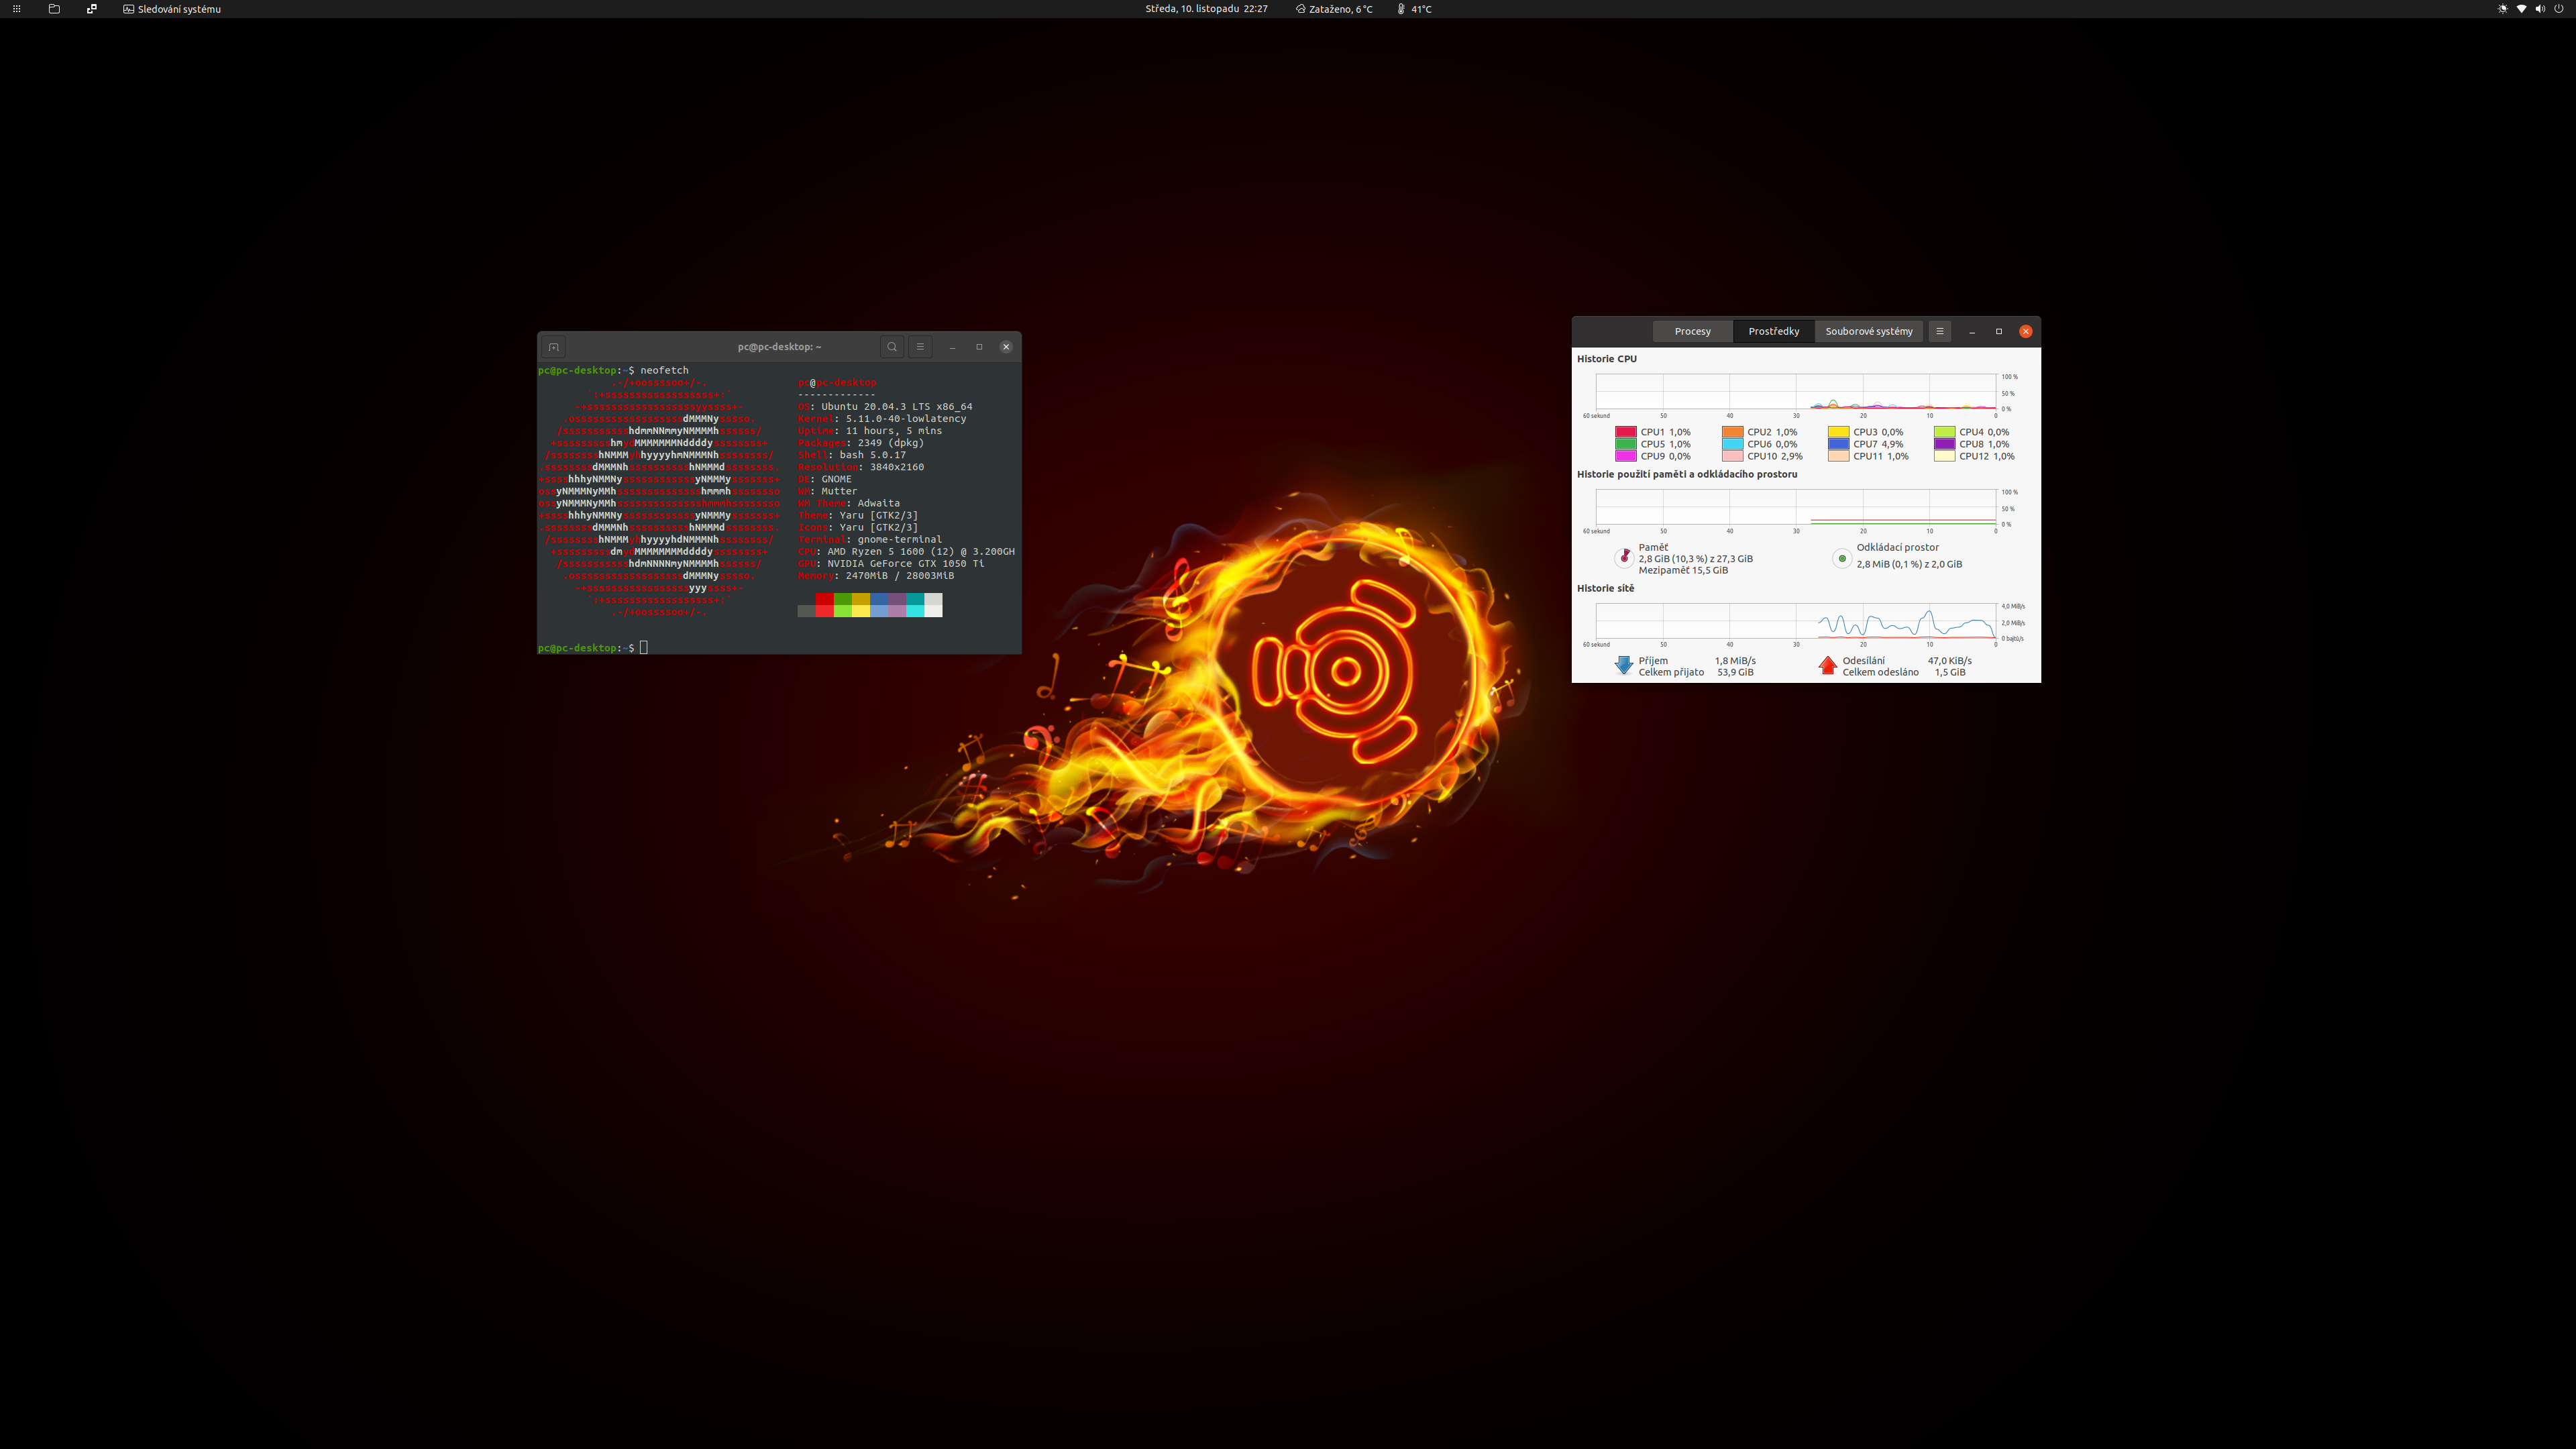Change the CPU7 color swatch
The width and height of the screenshot is (2576, 1449).
tap(1838, 444)
